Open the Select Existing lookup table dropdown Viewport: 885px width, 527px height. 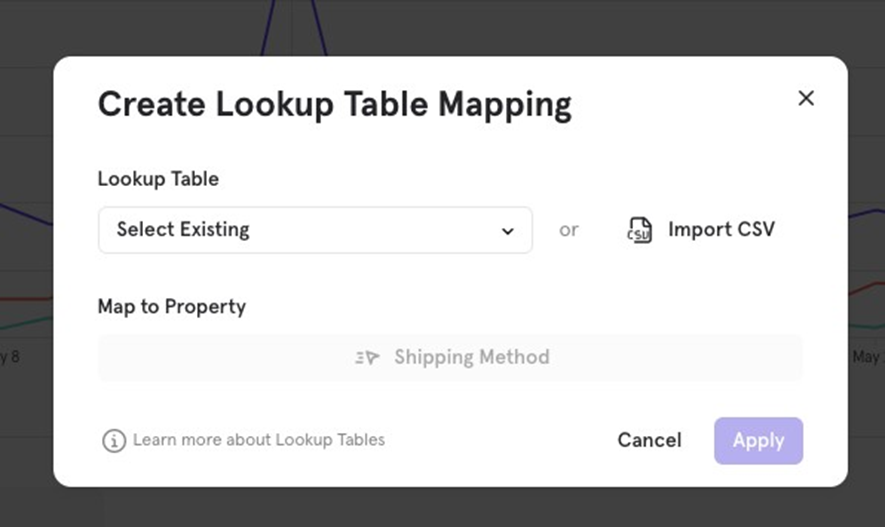coord(314,230)
